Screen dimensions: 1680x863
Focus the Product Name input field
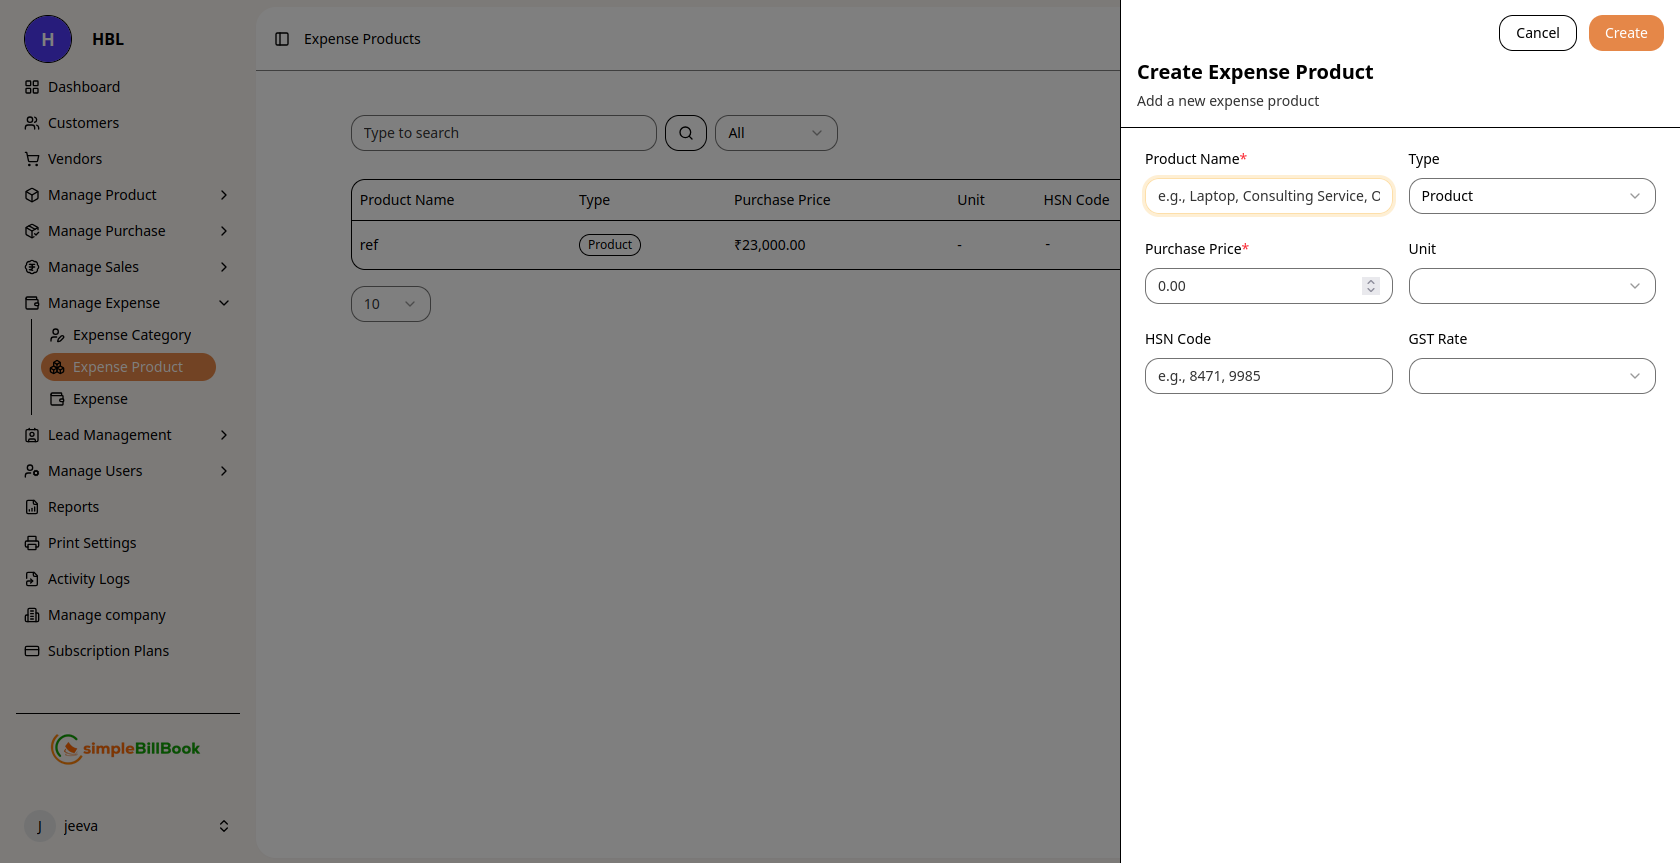(x=1269, y=196)
